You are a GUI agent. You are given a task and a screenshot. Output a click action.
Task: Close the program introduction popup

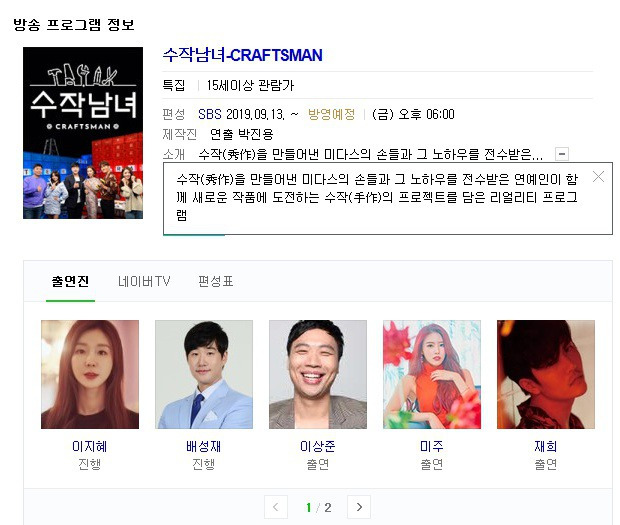598,176
